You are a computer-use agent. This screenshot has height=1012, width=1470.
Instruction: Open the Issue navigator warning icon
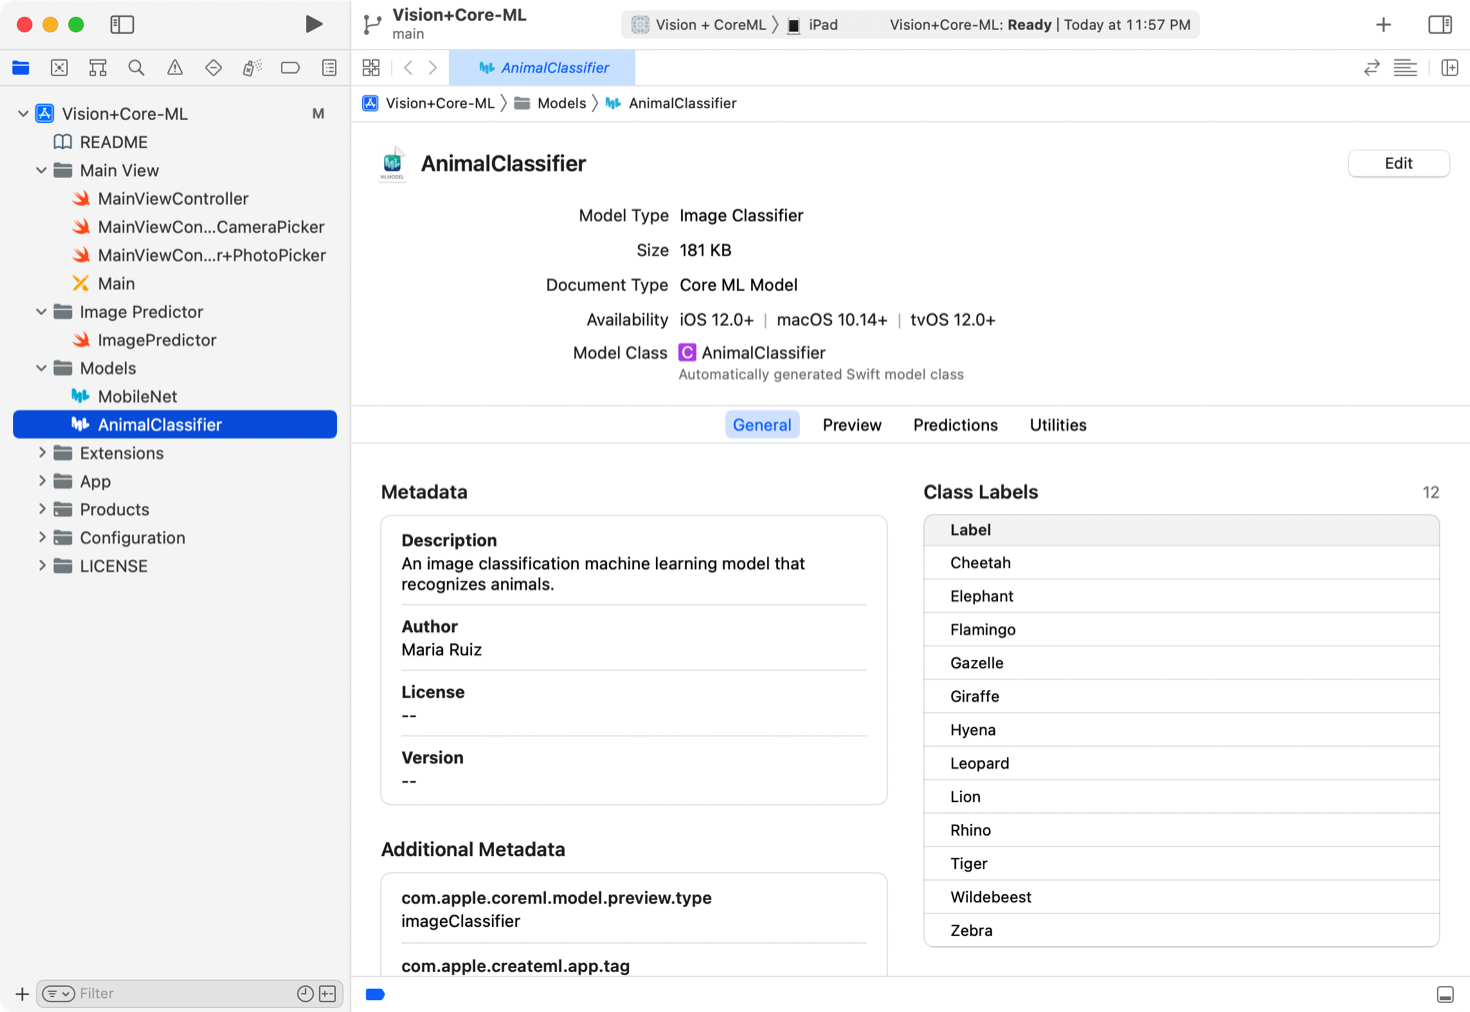[x=175, y=68]
